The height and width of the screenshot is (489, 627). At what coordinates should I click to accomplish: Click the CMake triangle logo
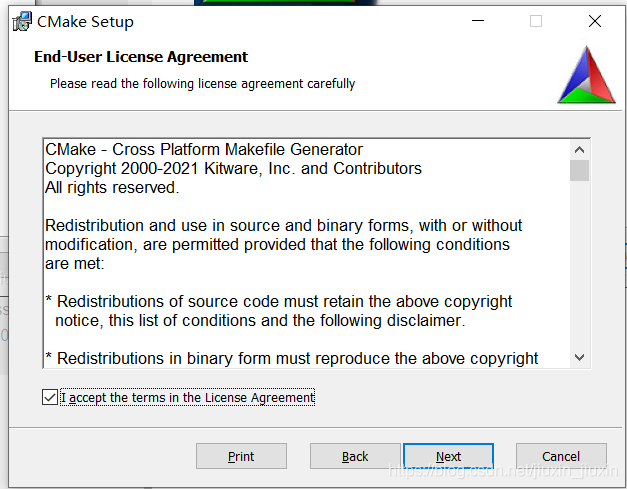pyautogui.click(x=587, y=75)
